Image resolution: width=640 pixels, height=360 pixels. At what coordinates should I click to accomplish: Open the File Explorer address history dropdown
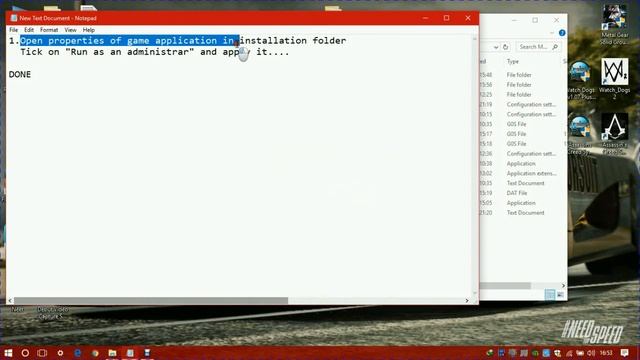click(x=496, y=47)
